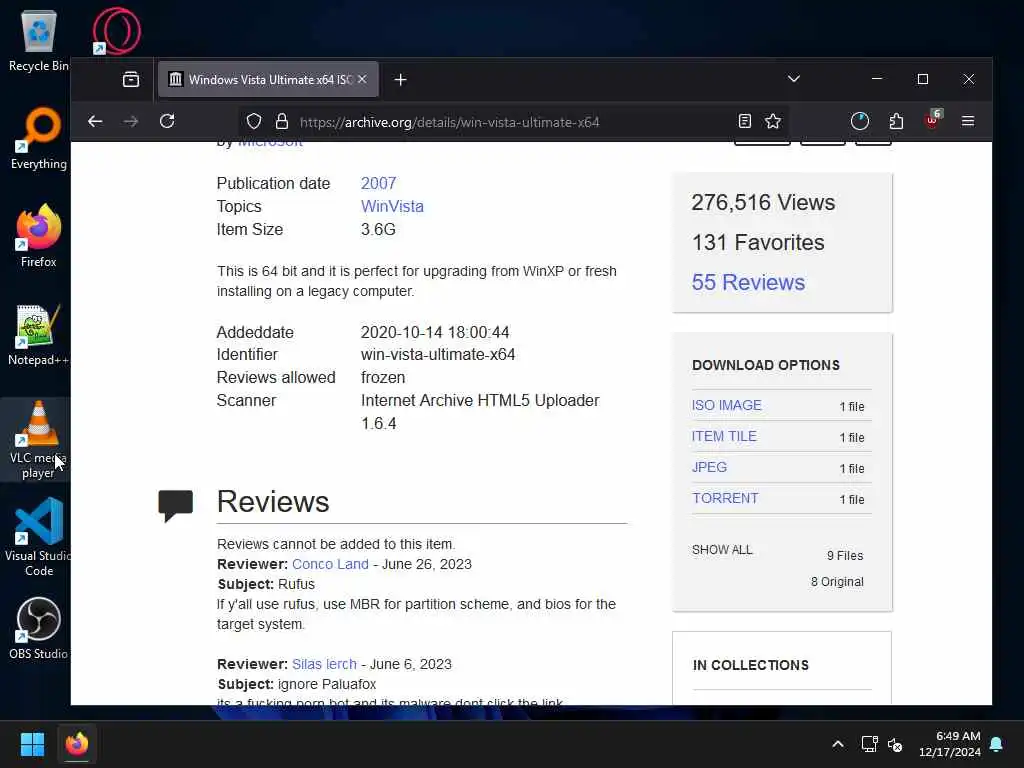
Task: Open Recycle Bin desktop icon
Action: coord(38,40)
